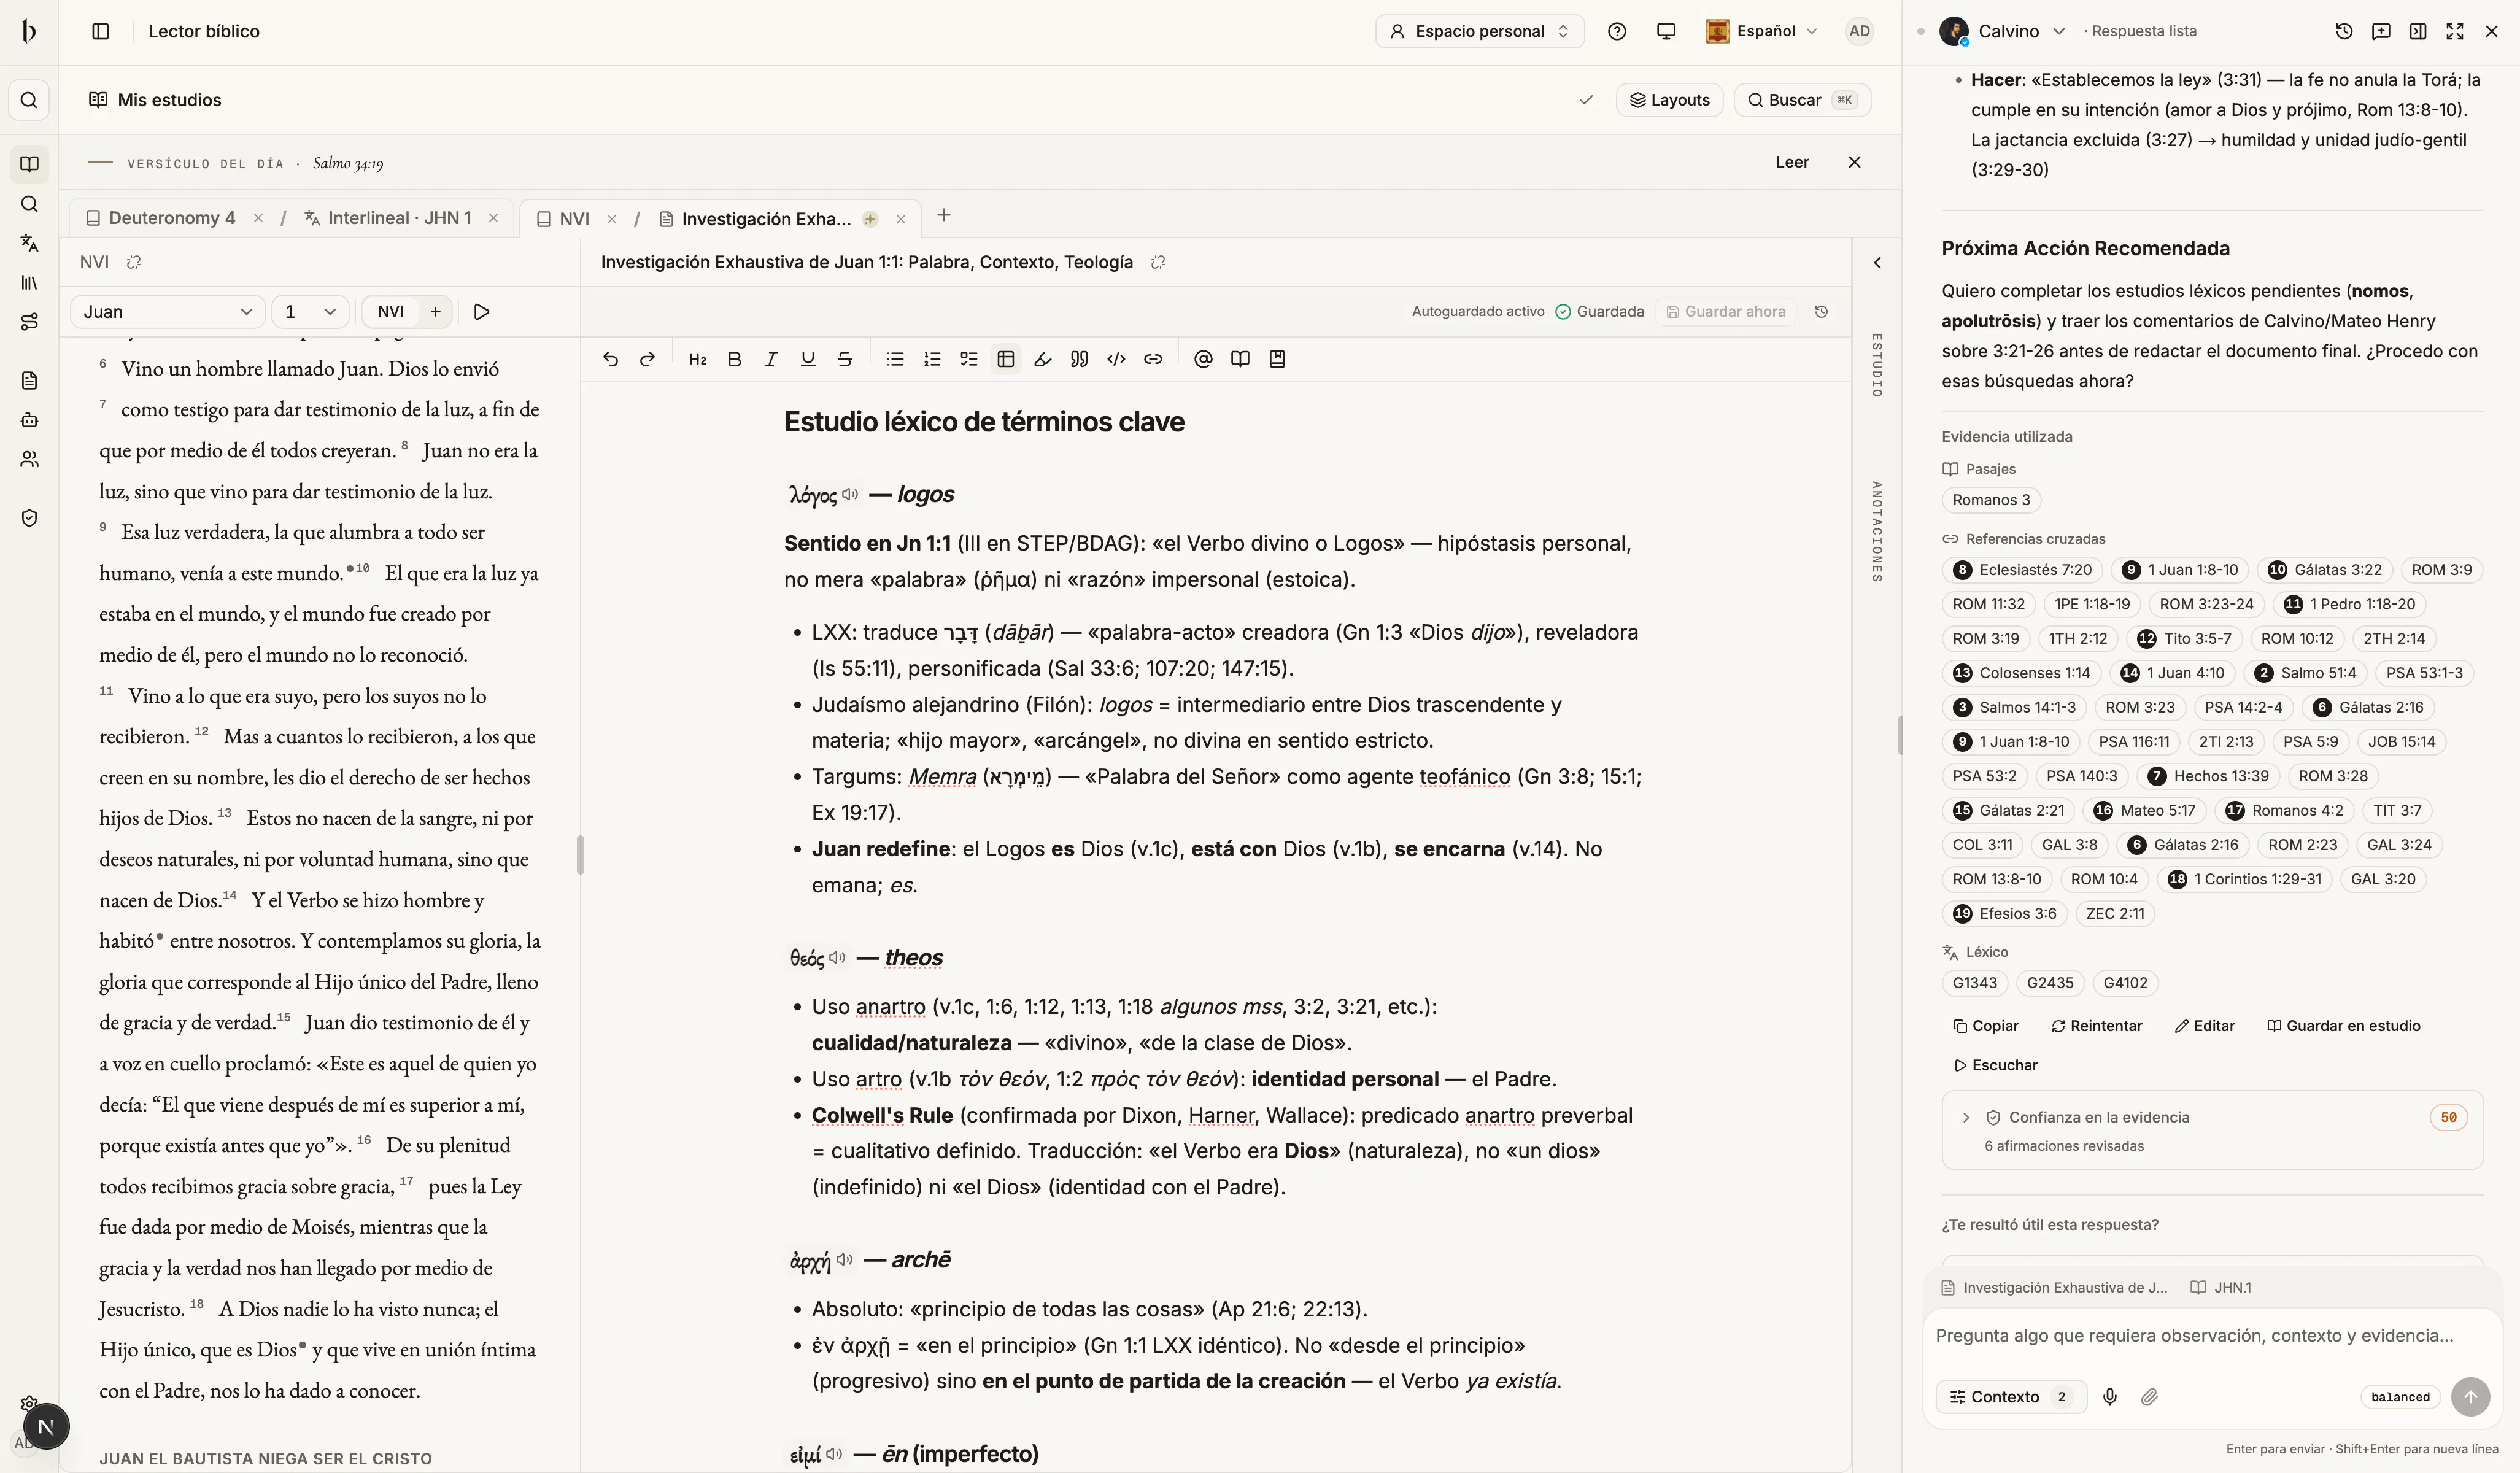Viewport: 2520px width, 1473px height.
Task: Insert a checklist
Action: pos(969,359)
